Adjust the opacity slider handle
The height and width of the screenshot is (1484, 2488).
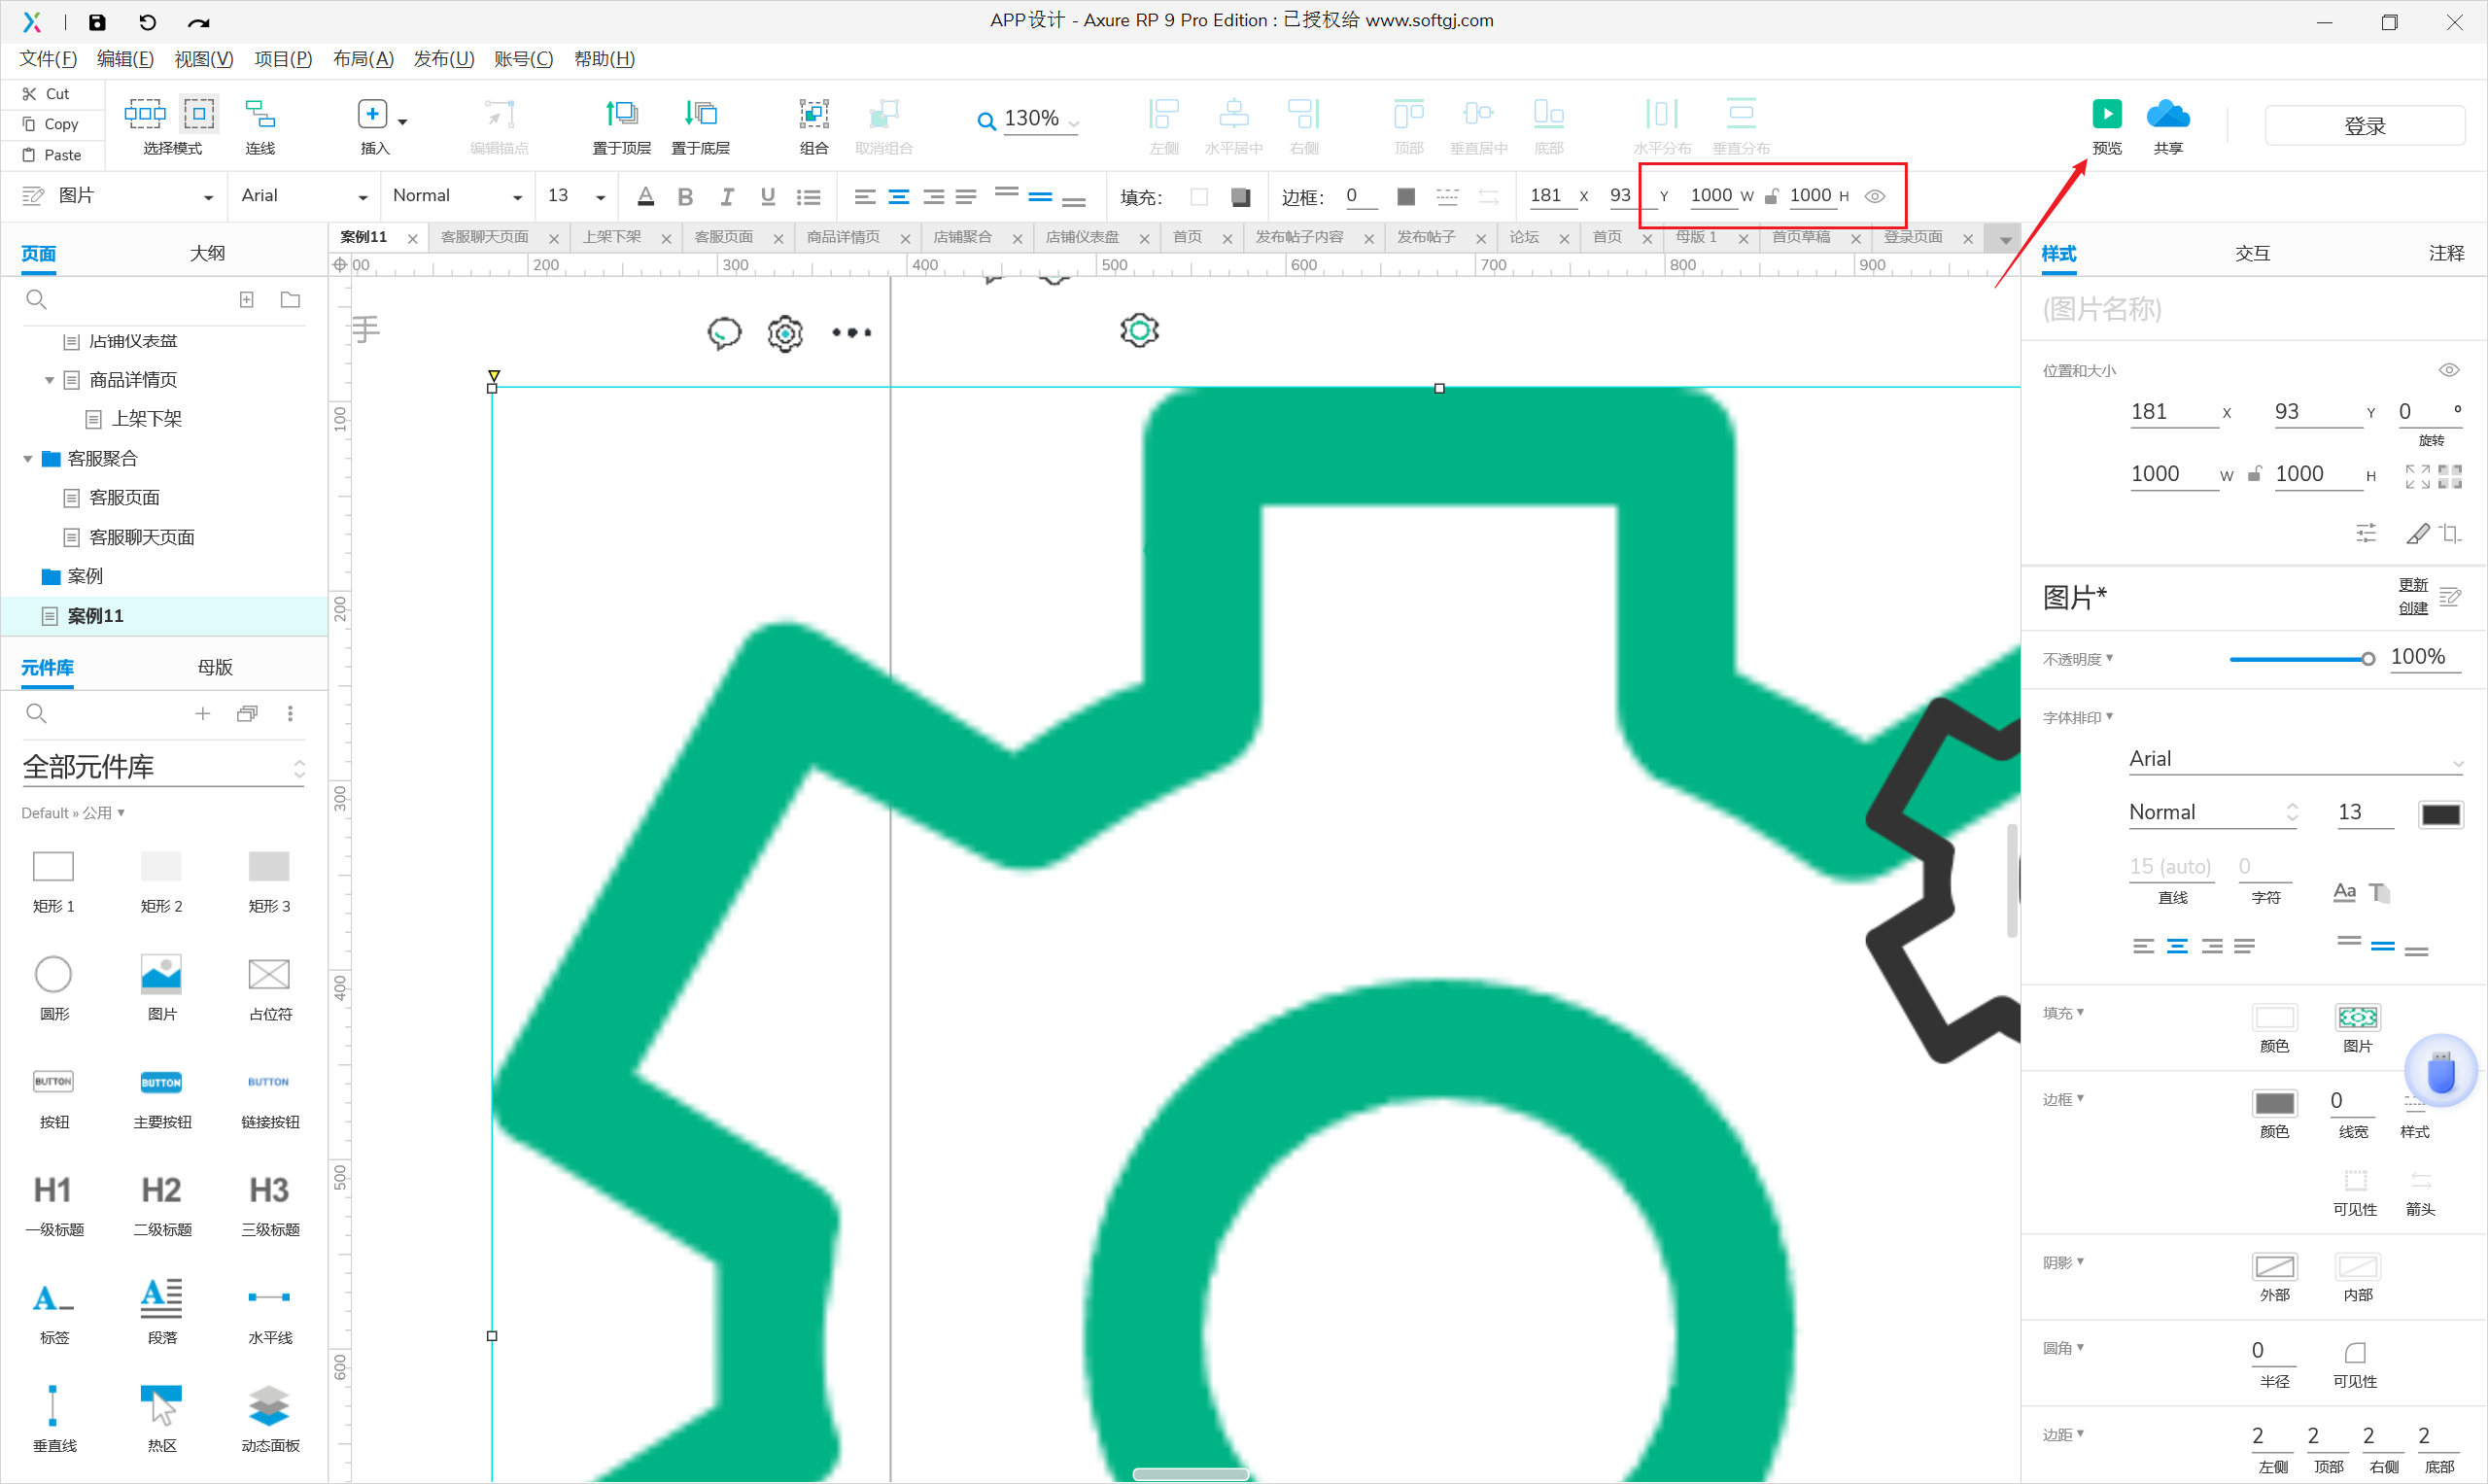point(2367,659)
